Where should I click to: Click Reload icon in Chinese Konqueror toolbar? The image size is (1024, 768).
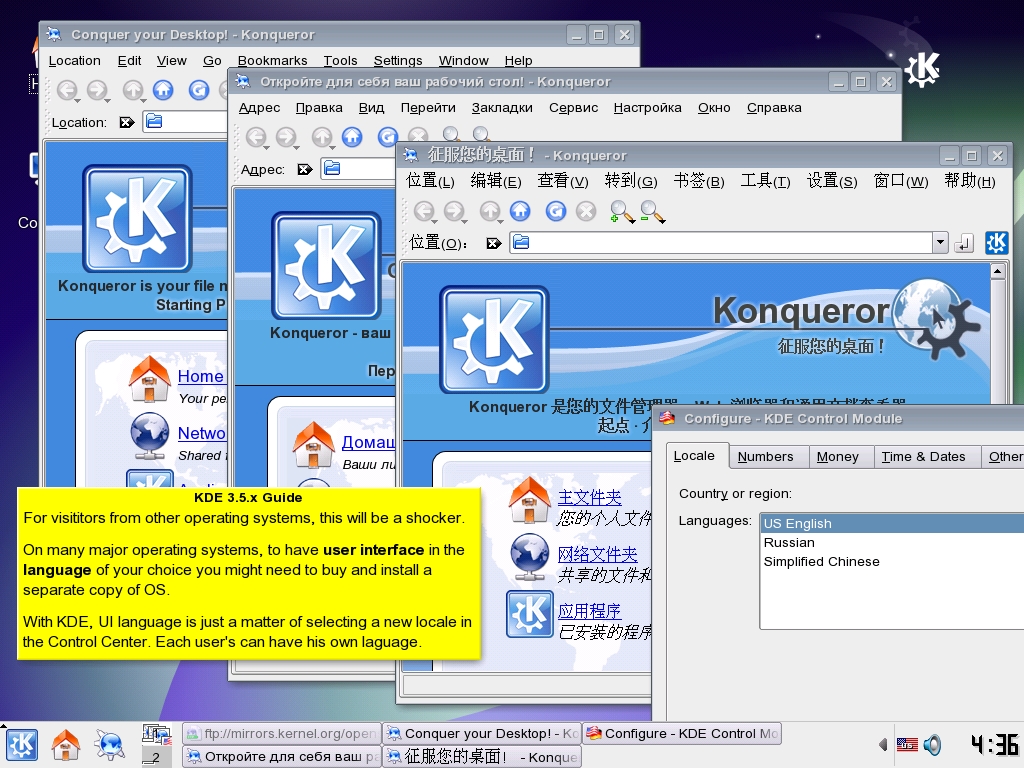coord(556,211)
